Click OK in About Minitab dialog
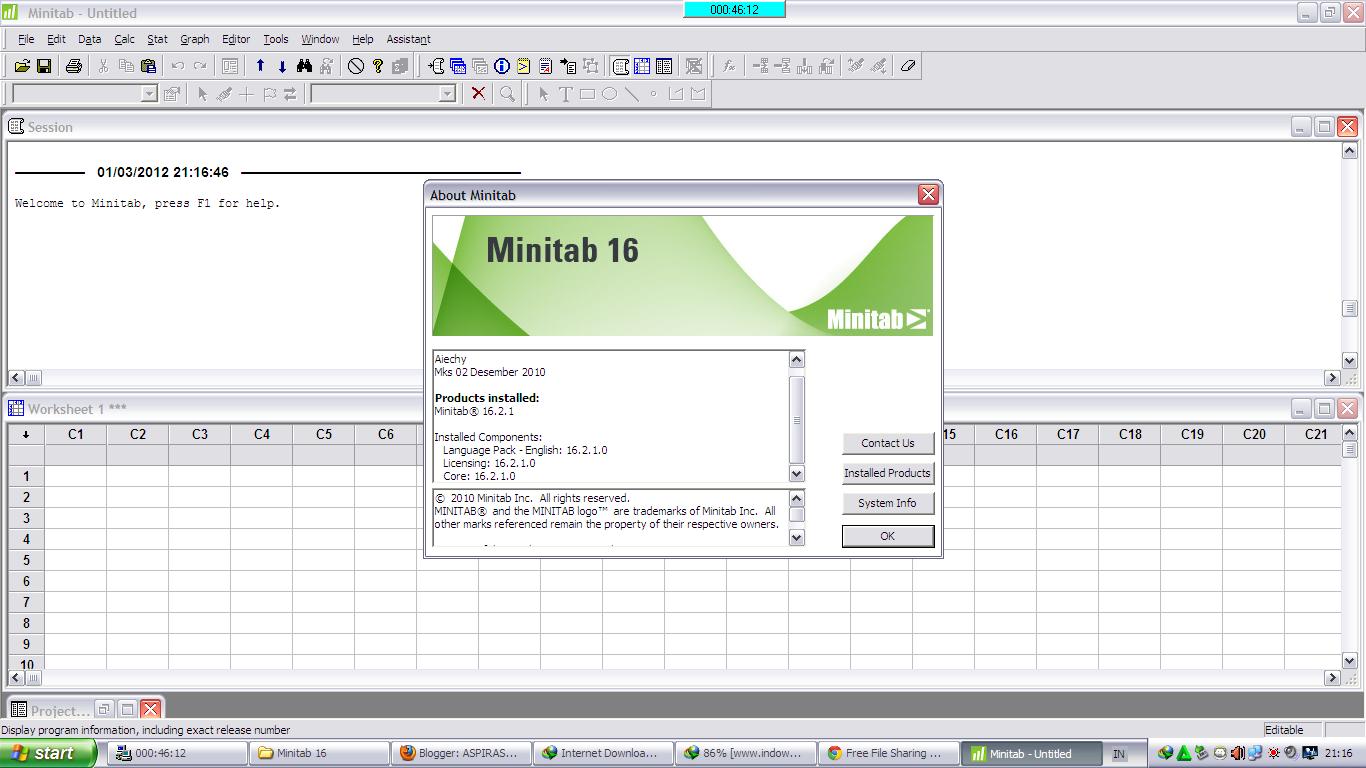1366x768 pixels. (x=888, y=536)
